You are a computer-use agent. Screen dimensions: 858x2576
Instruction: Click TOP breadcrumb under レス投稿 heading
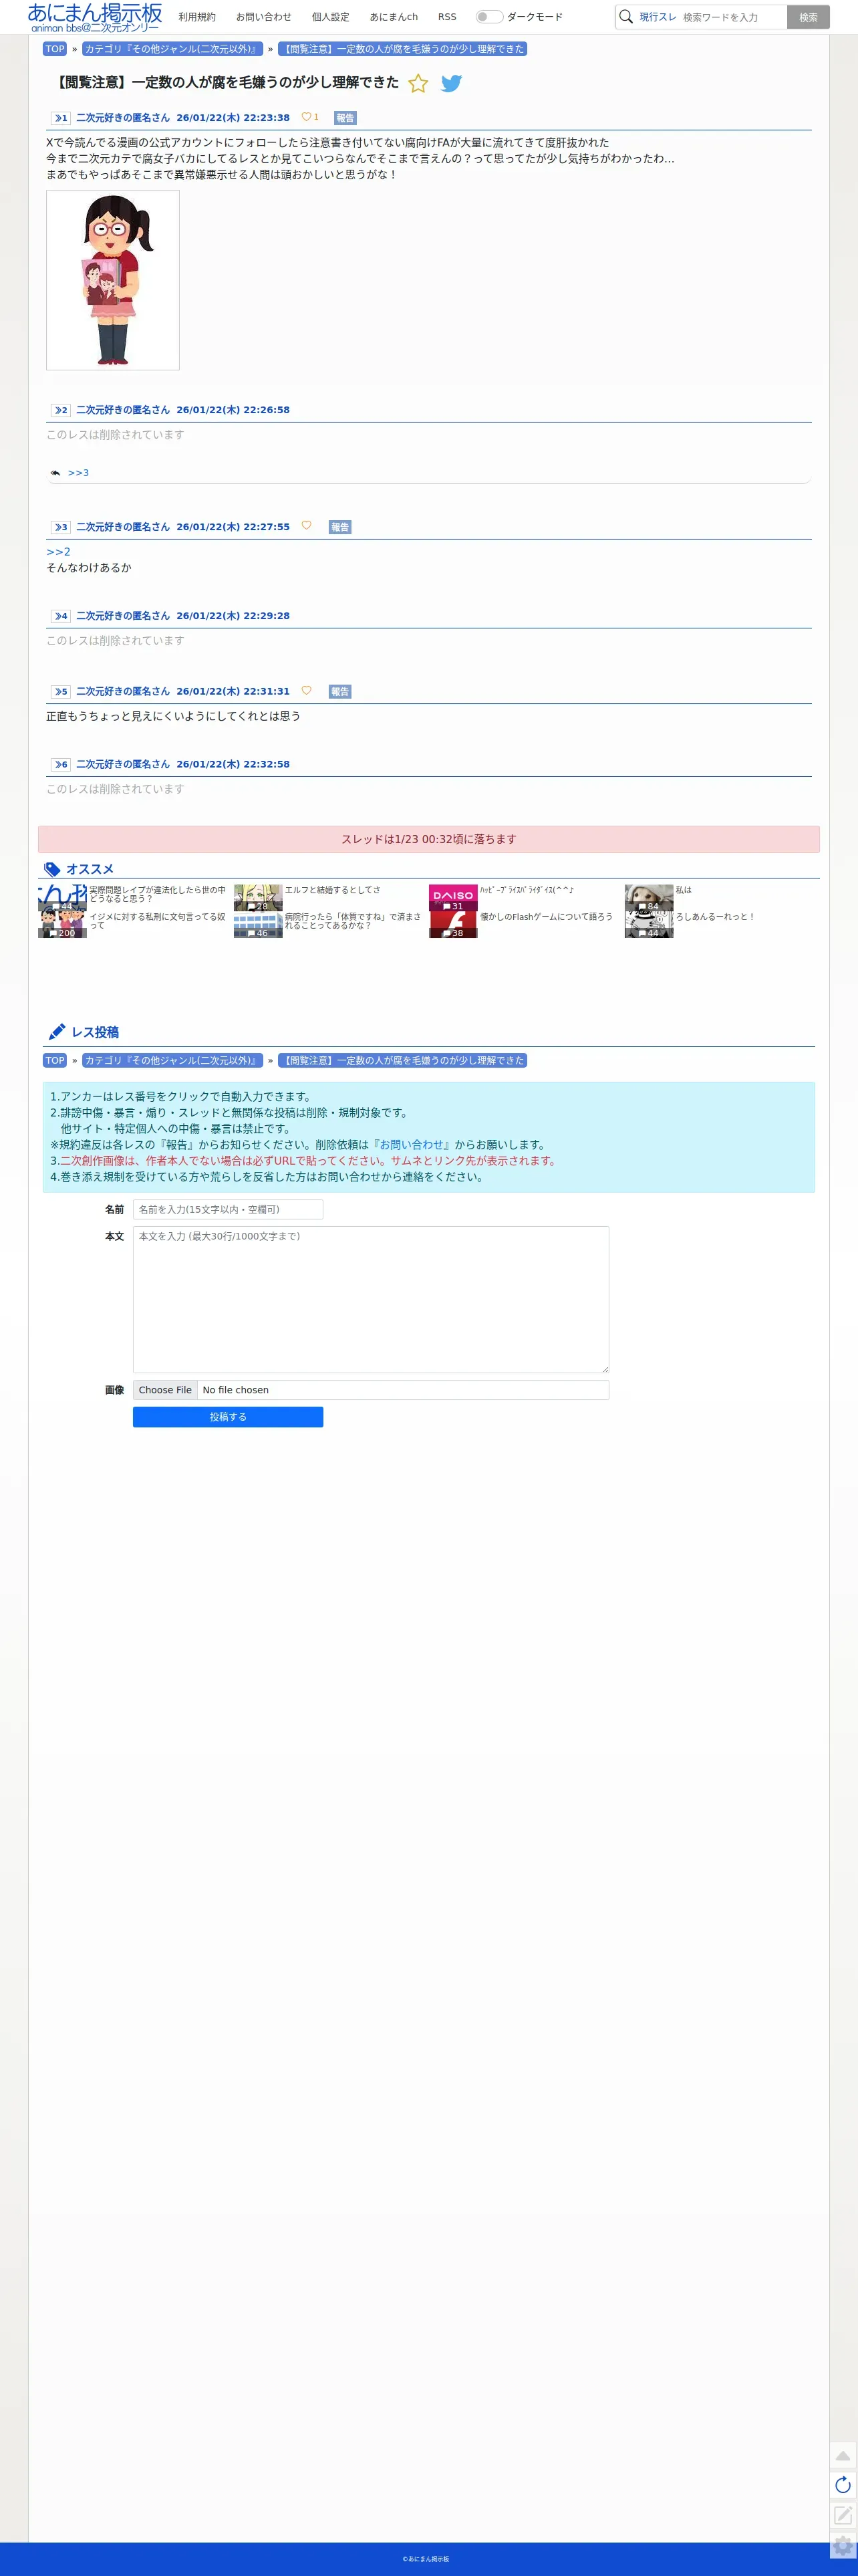click(55, 1061)
